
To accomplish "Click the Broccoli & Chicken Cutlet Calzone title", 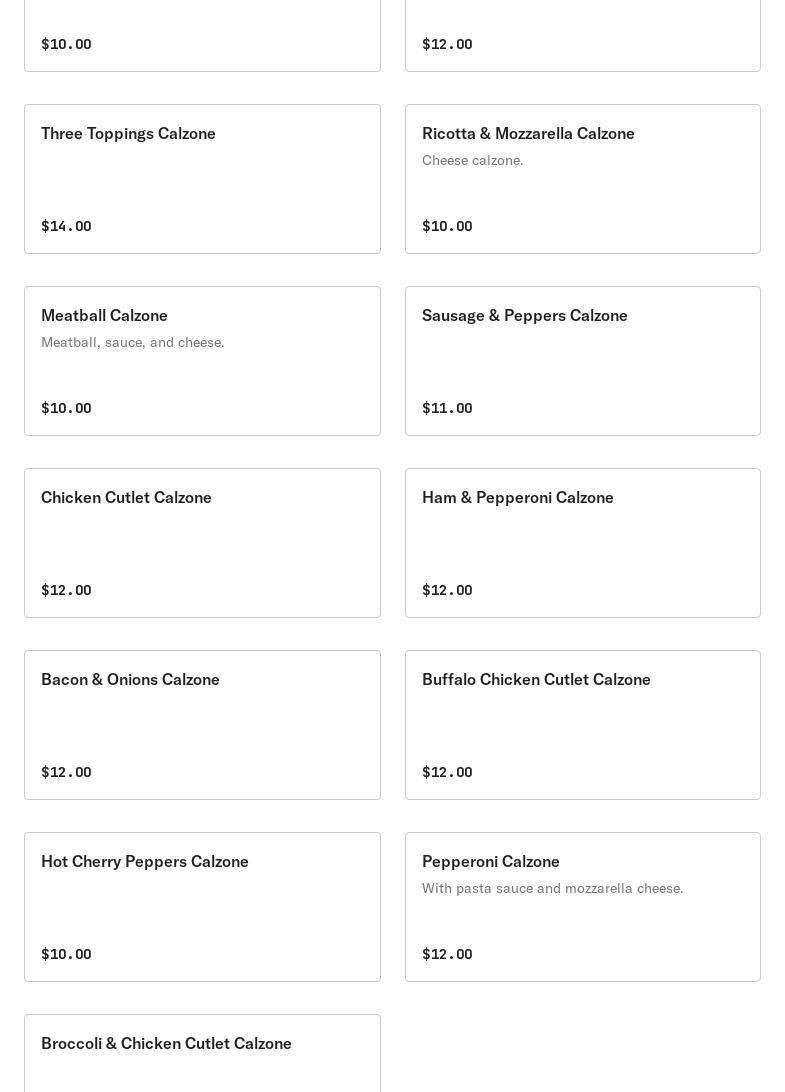I will coord(166,1043).
